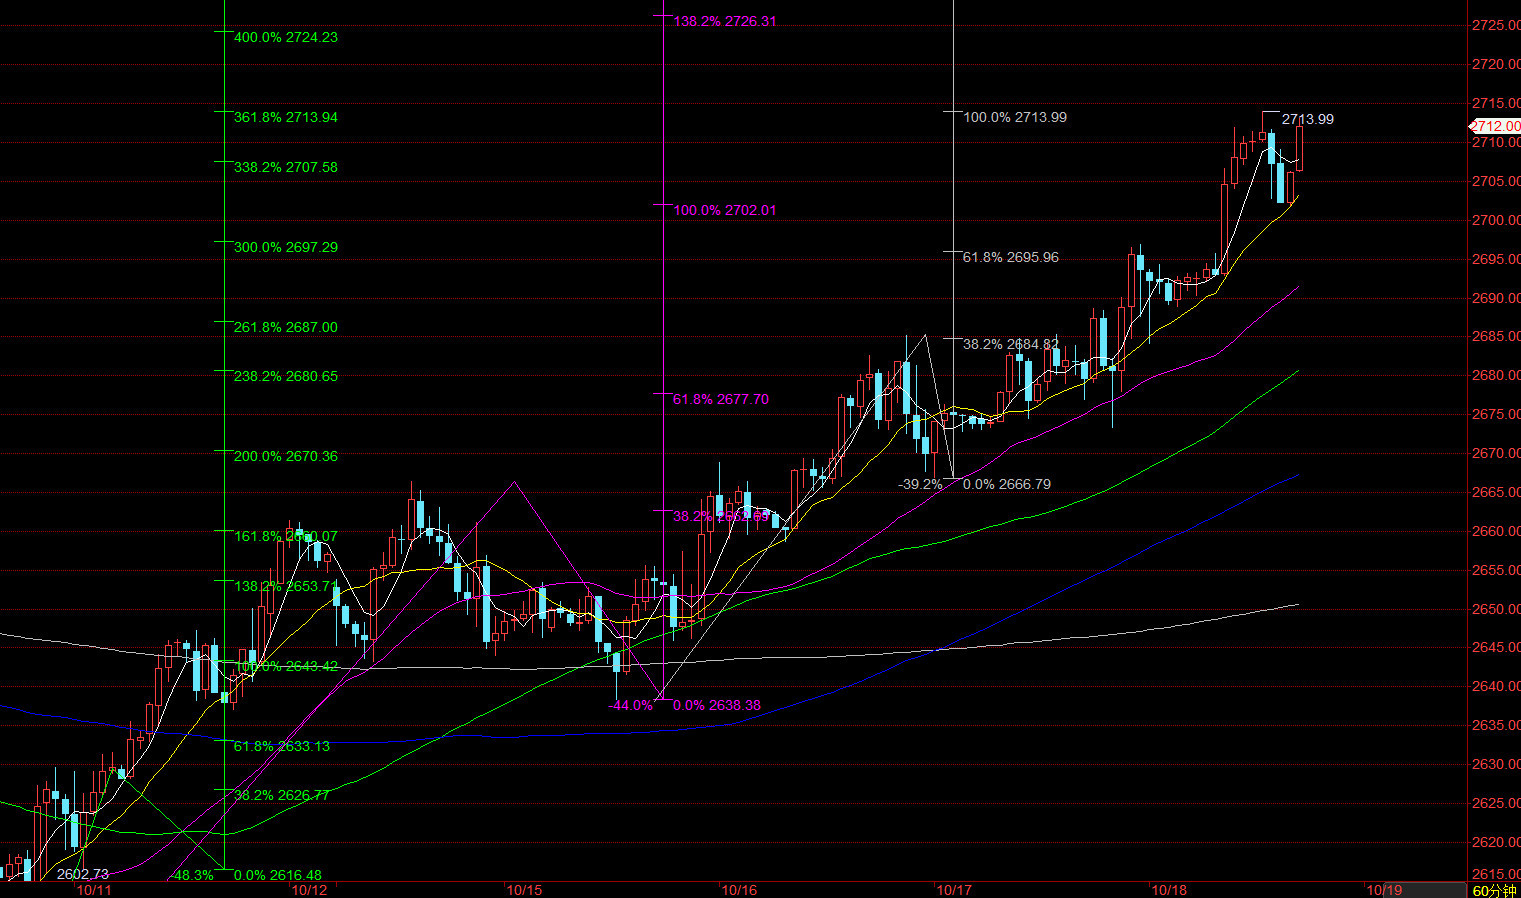The width and height of the screenshot is (1521, 898).
Task: Click the 10/11 date on time axis
Action: pyautogui.click(x=94, y=889)
